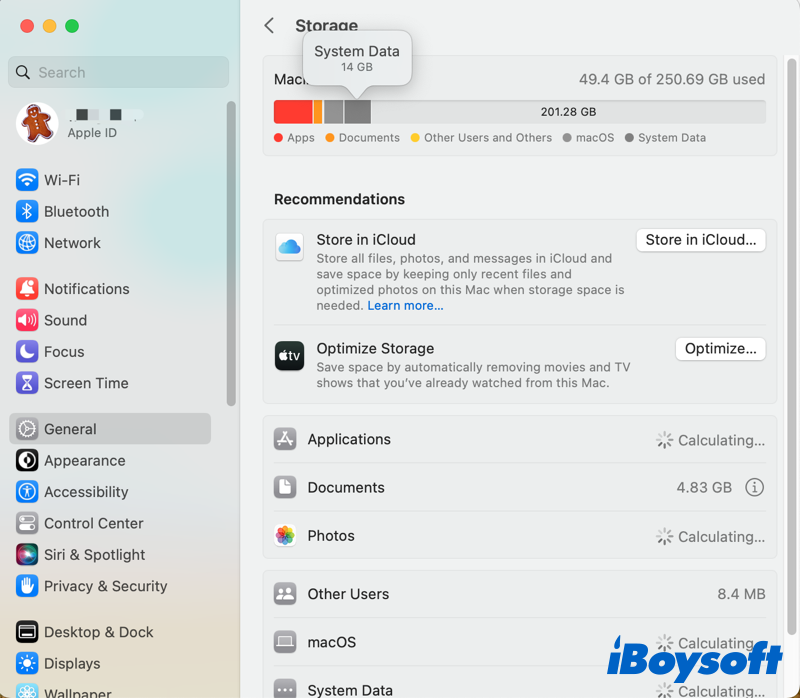Follow the Learn more link
800x698 pixels.
[x=405, y=306]
